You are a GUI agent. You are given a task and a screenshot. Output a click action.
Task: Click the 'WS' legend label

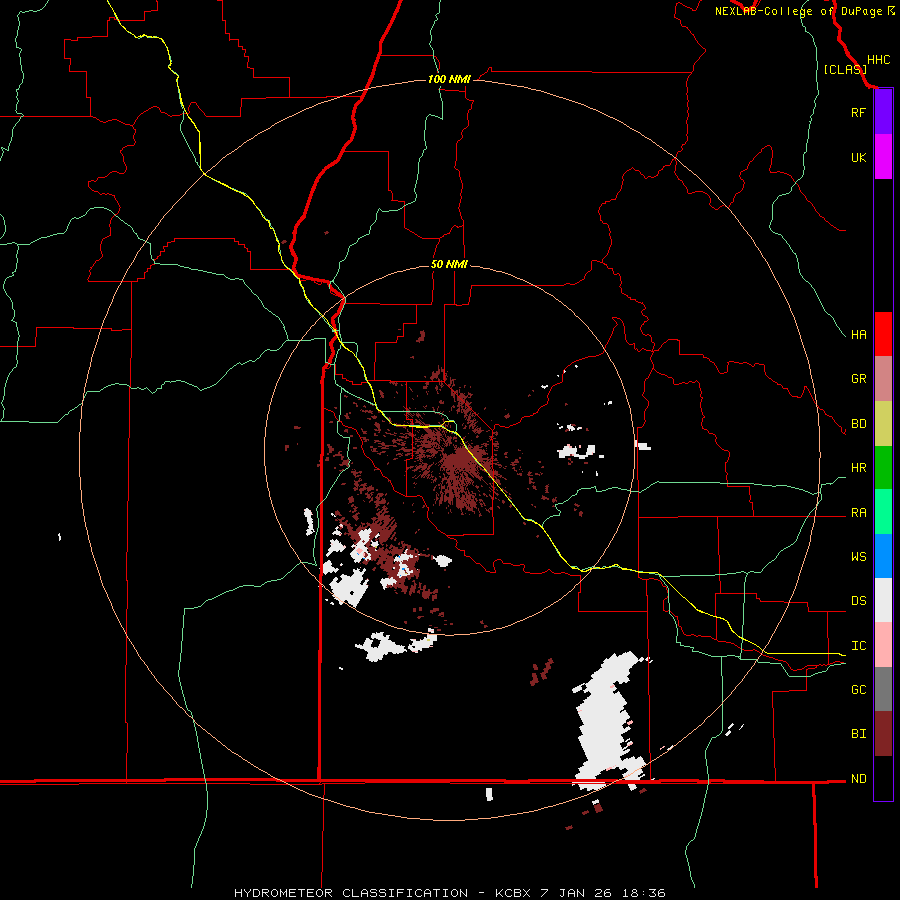pos(859,557)
